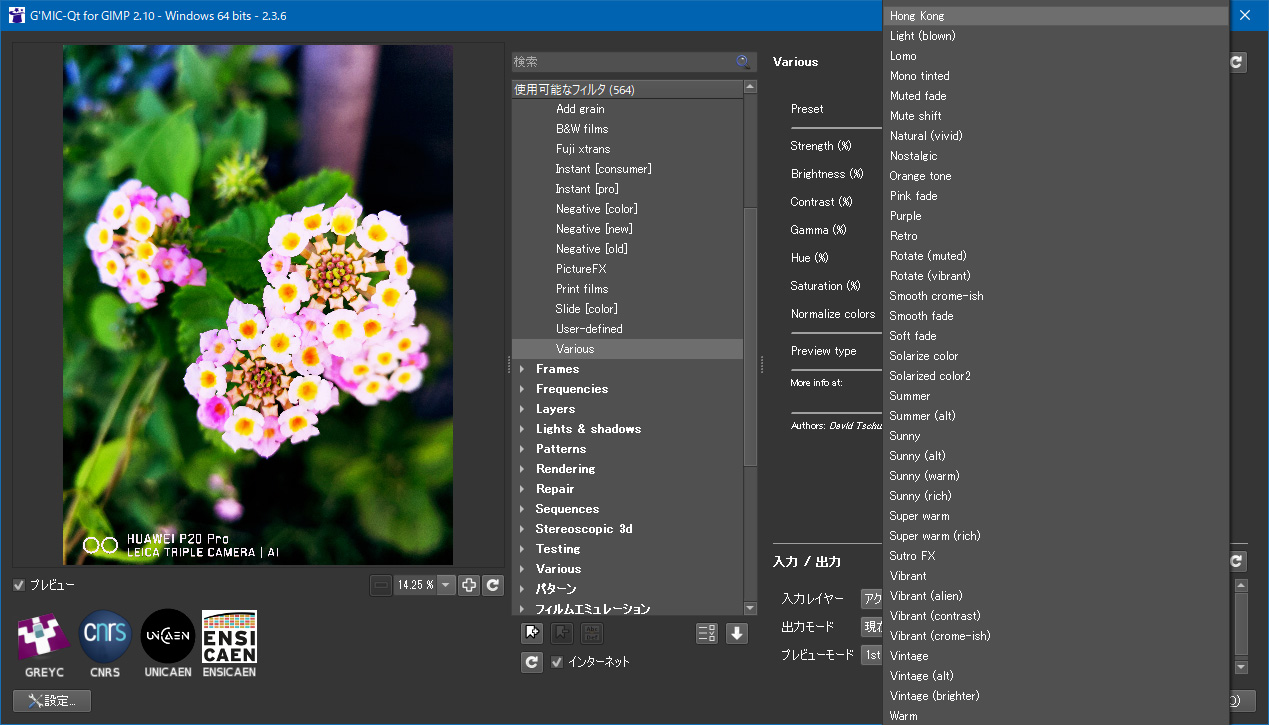Expand the Frames category
Image resolution: width=1269 pixels, height=725 pixels.
[522, 369]
